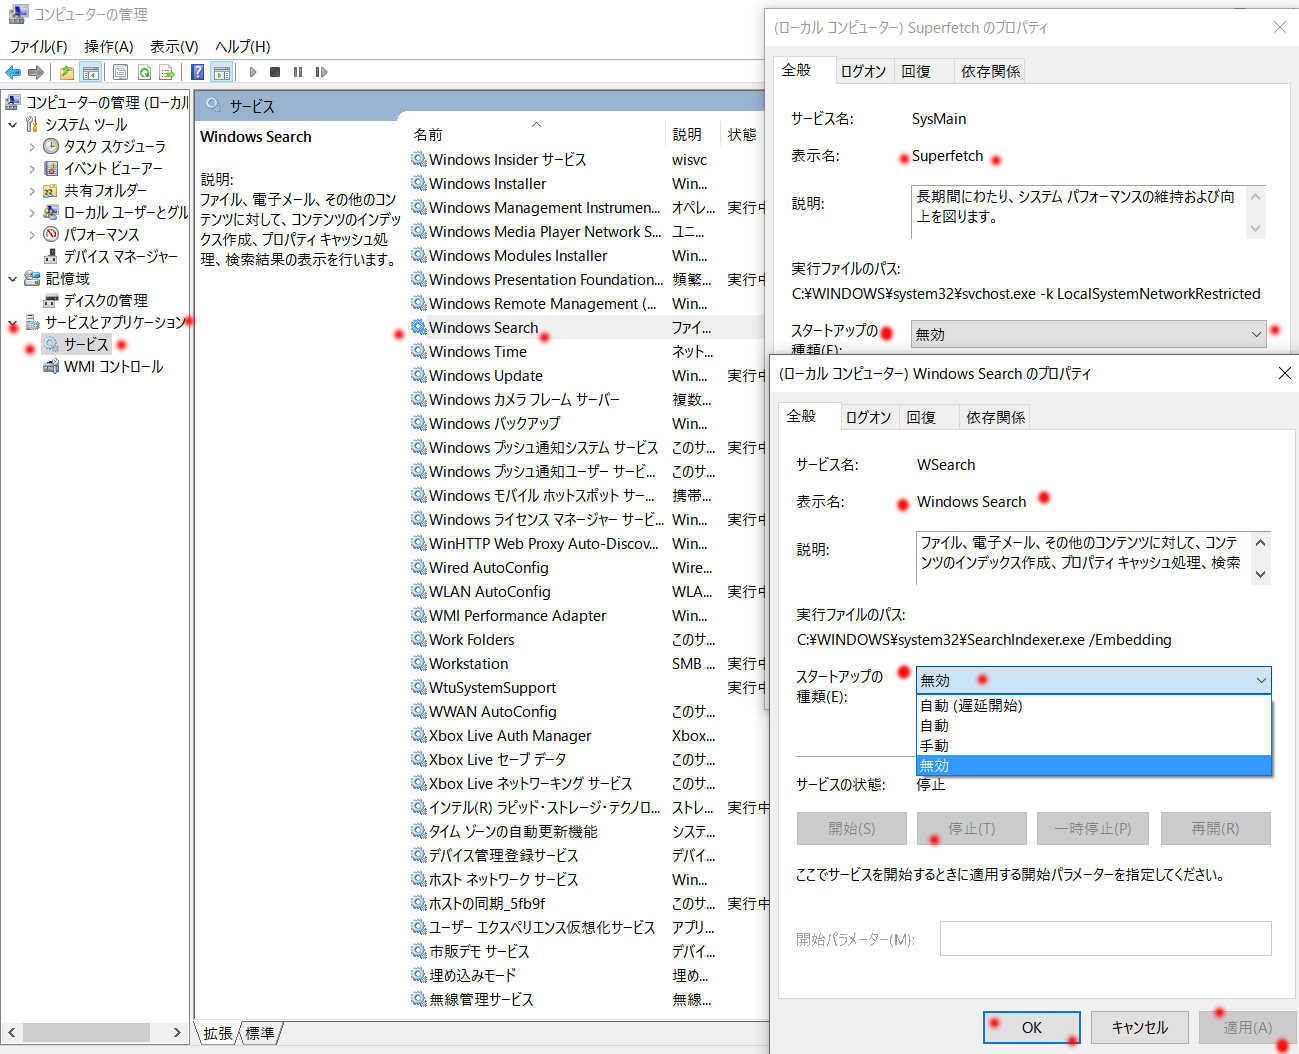Click gear icon of Work Folders service
Viewport: 1299px width, 1054px height.
tap(419, 639)
